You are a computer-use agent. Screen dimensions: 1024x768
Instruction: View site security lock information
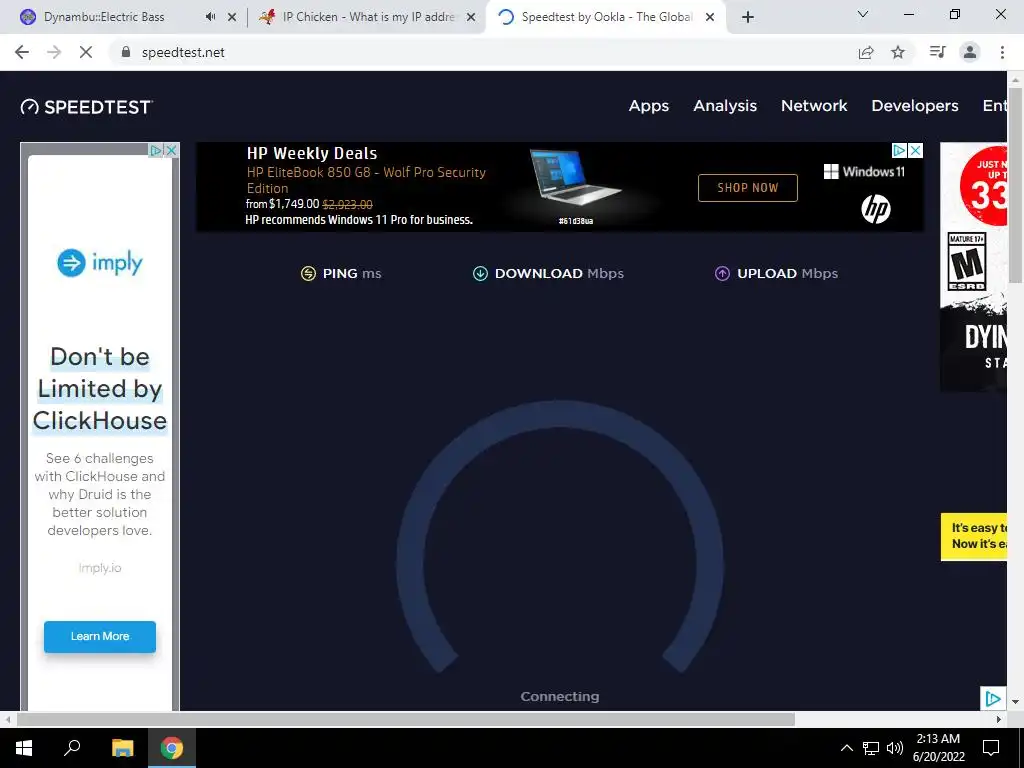pos(126,52)
